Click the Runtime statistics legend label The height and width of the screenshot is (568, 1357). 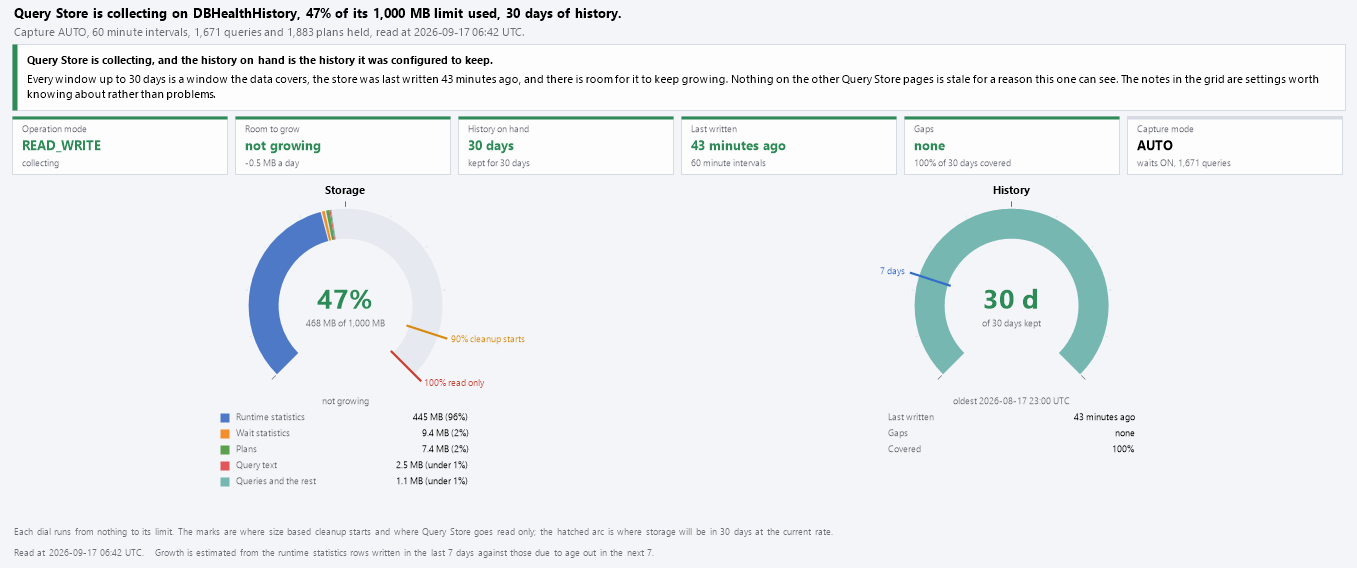[x=270, y=417]
